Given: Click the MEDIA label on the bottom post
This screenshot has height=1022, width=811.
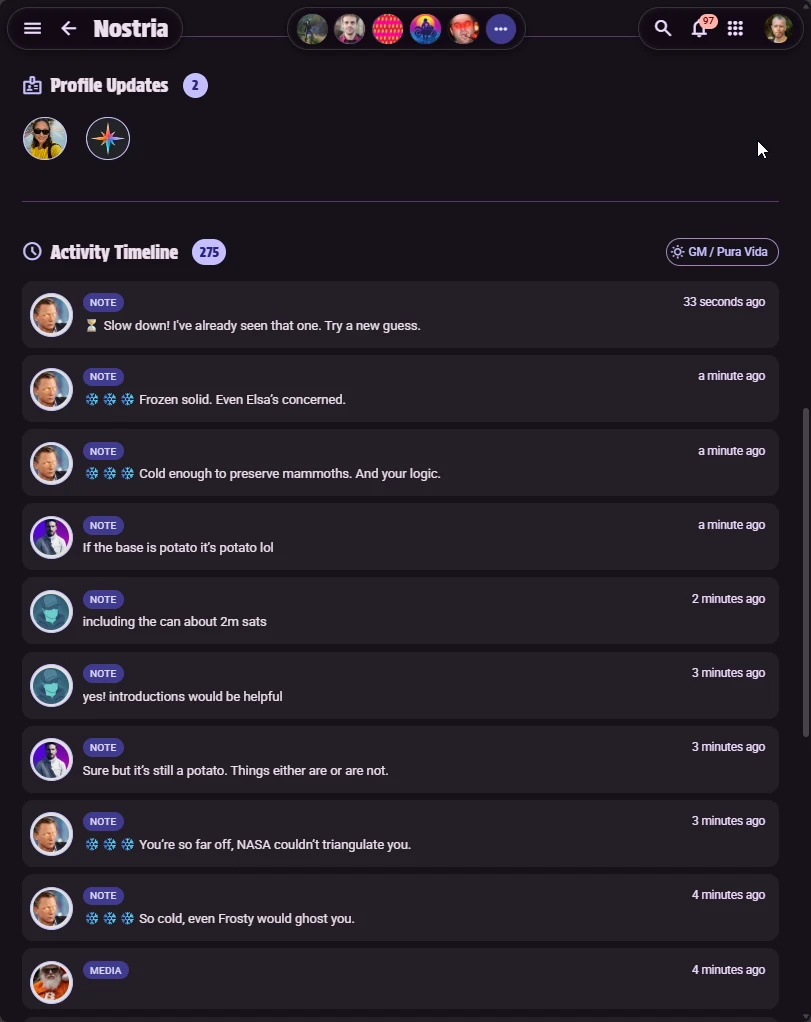Looking at the screenshot, I should point(106,969).
